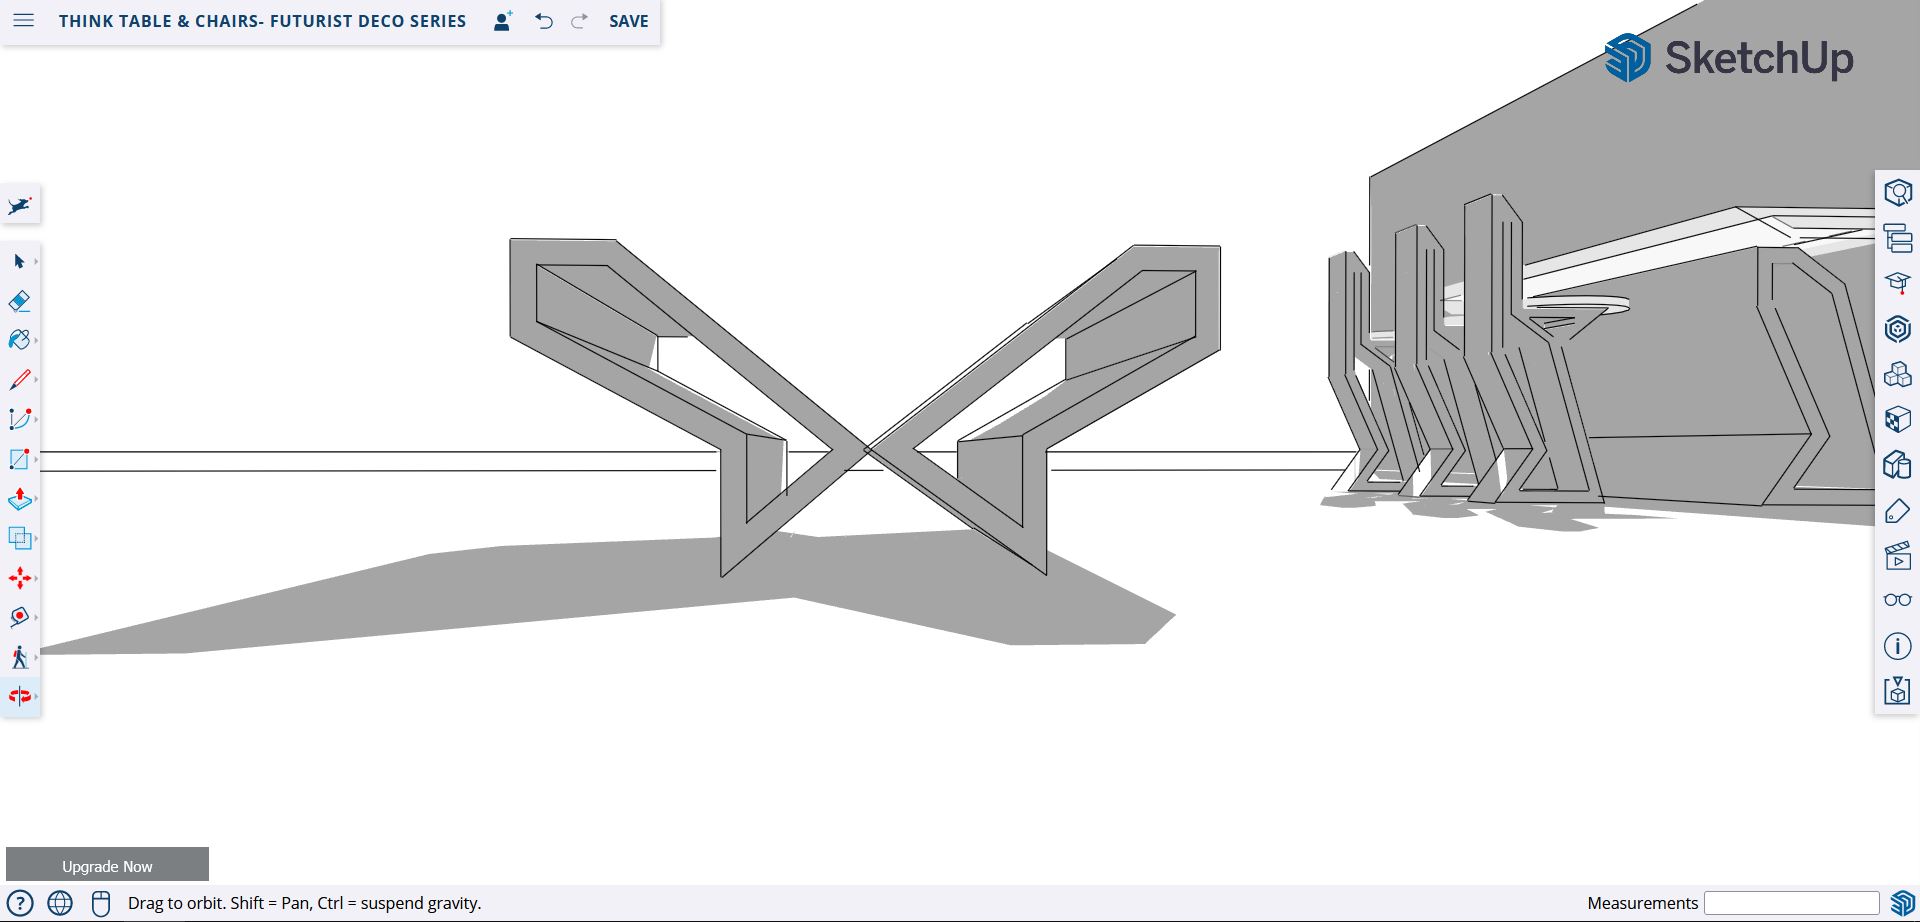Click the Move tool icon
This screenshot has width=1920, height=922.
19,578
